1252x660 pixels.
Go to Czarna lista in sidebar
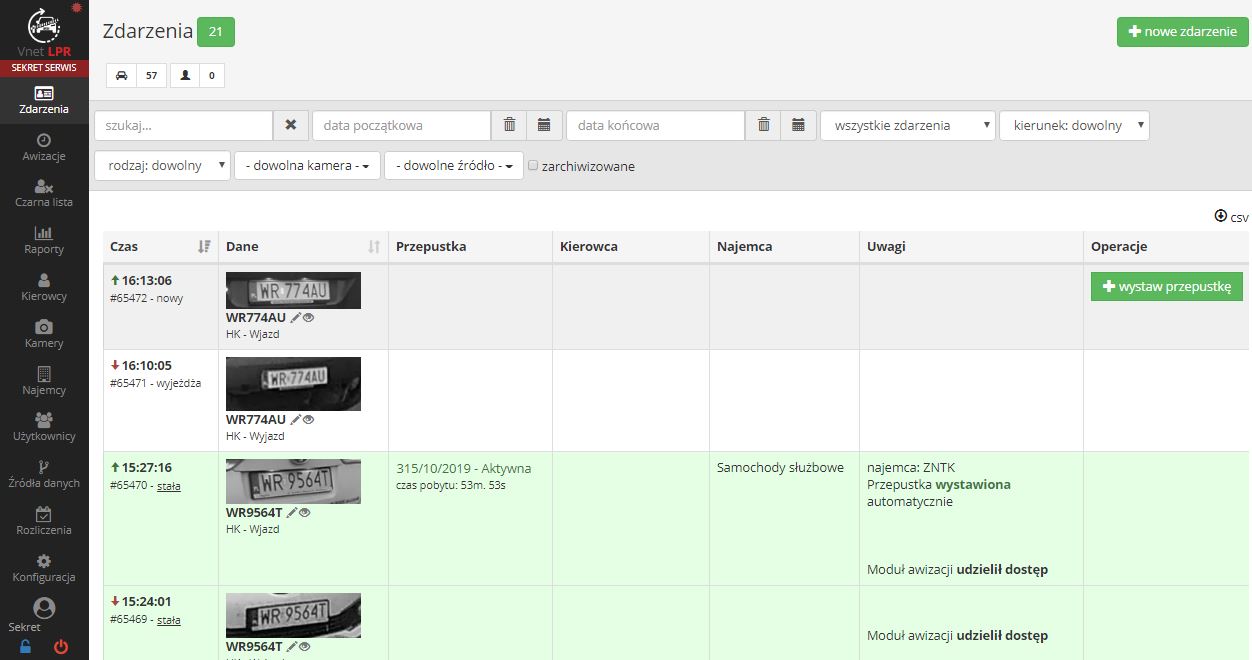click(x=44, y=194)
